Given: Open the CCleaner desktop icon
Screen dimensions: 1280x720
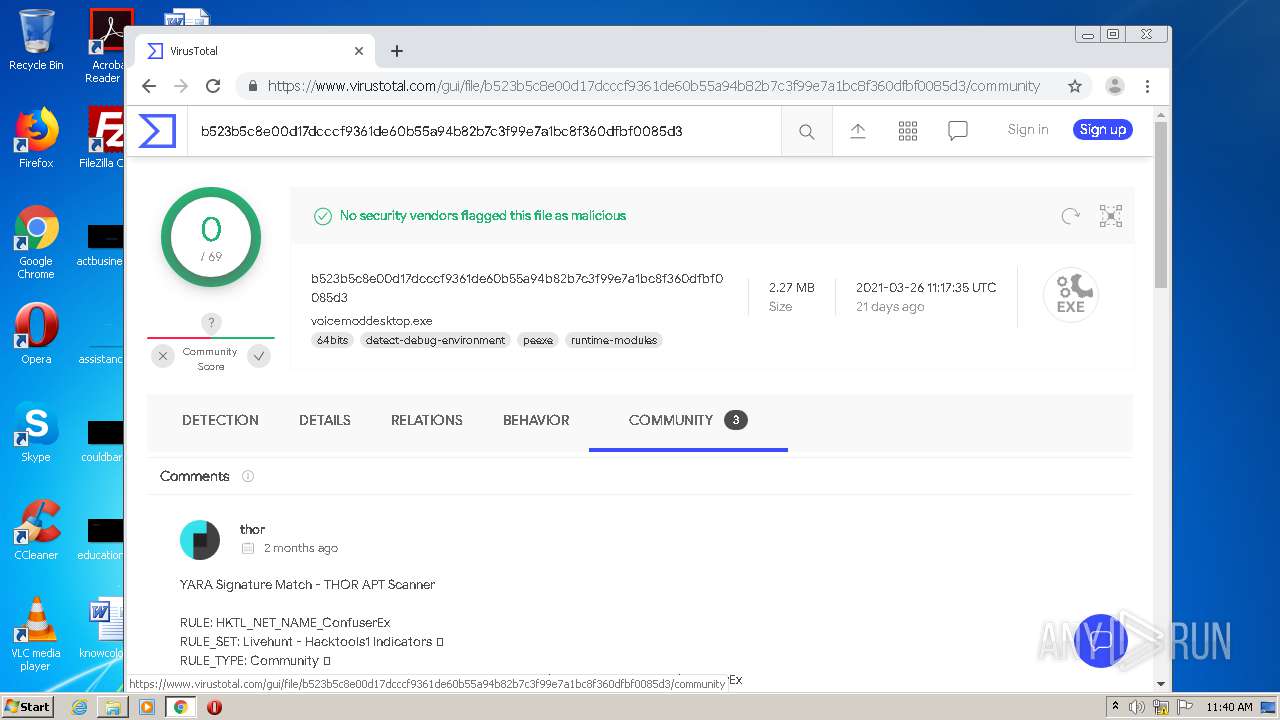Looking at the screenshot, I should coord(36,530).
